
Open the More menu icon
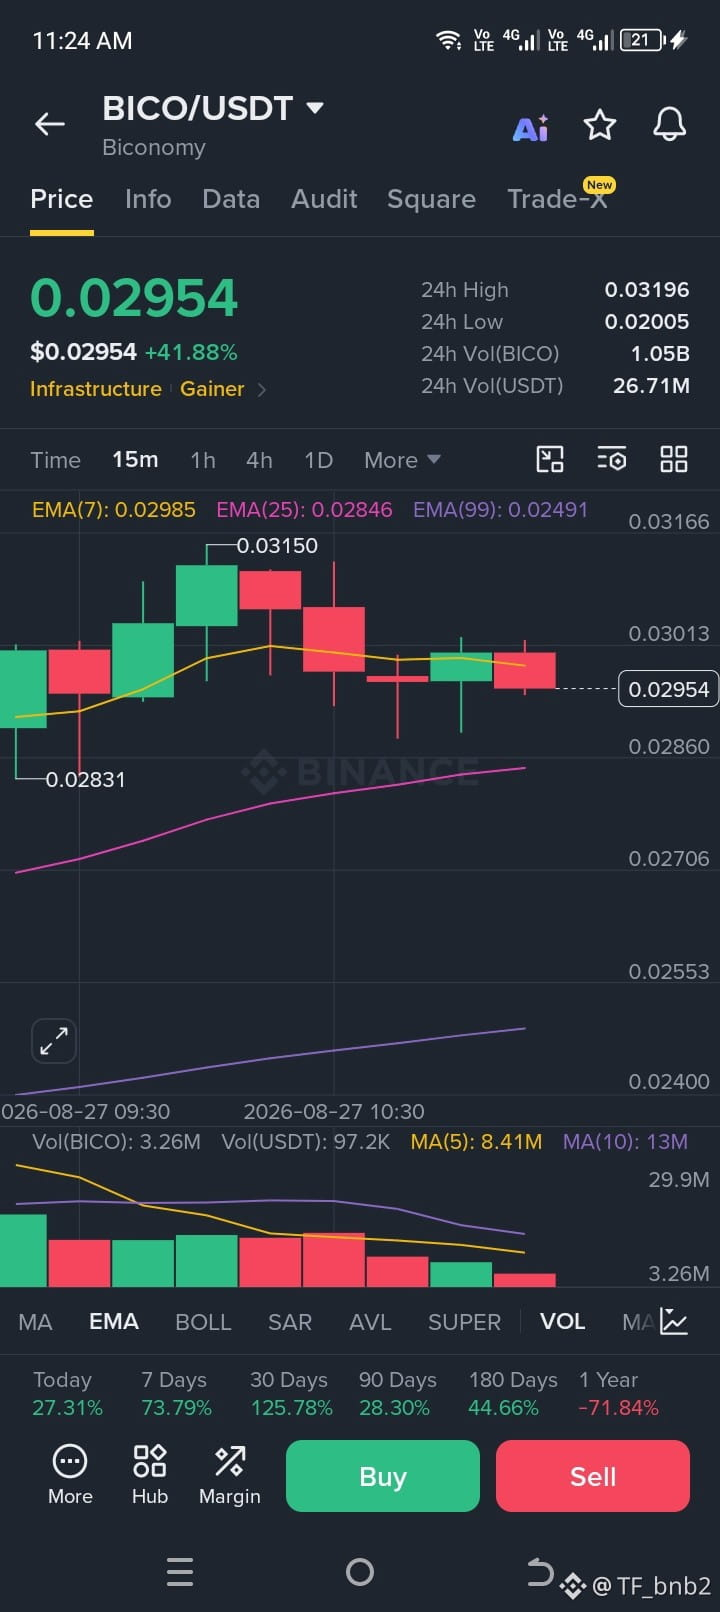[70, 1475]
